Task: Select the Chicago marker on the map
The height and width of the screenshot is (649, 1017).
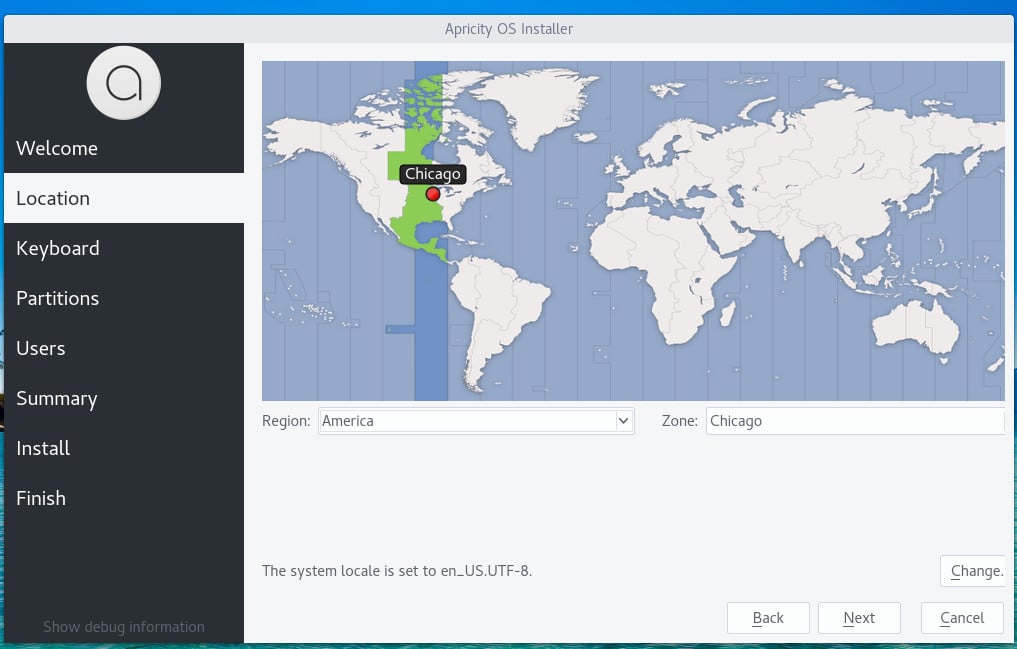Action: [x=432, y=194]
